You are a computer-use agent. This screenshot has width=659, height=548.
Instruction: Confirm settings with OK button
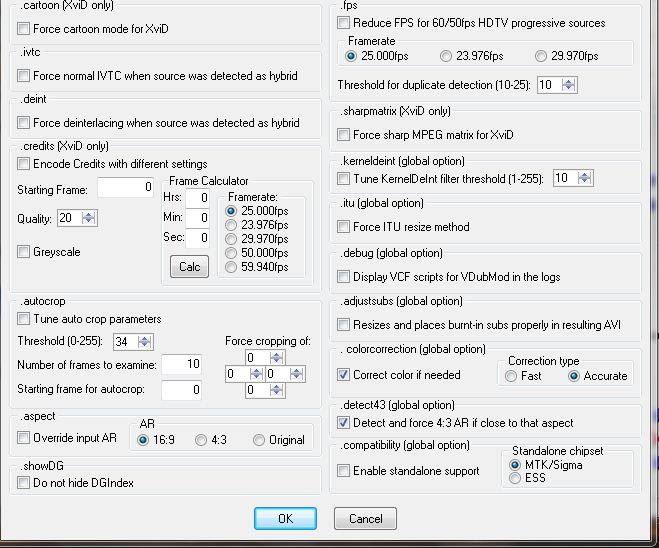coord(285,518)
